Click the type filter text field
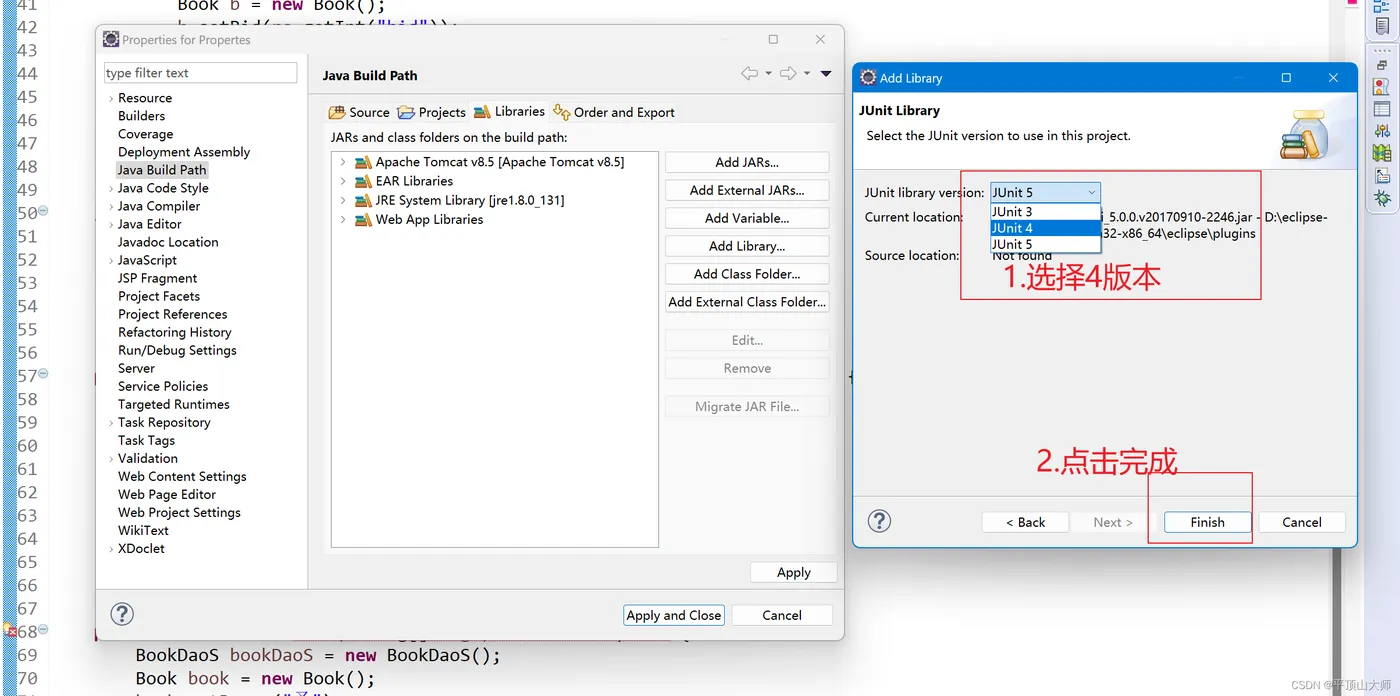The height and width of the screenshot is (696, 1400). [x=201, y=73]
